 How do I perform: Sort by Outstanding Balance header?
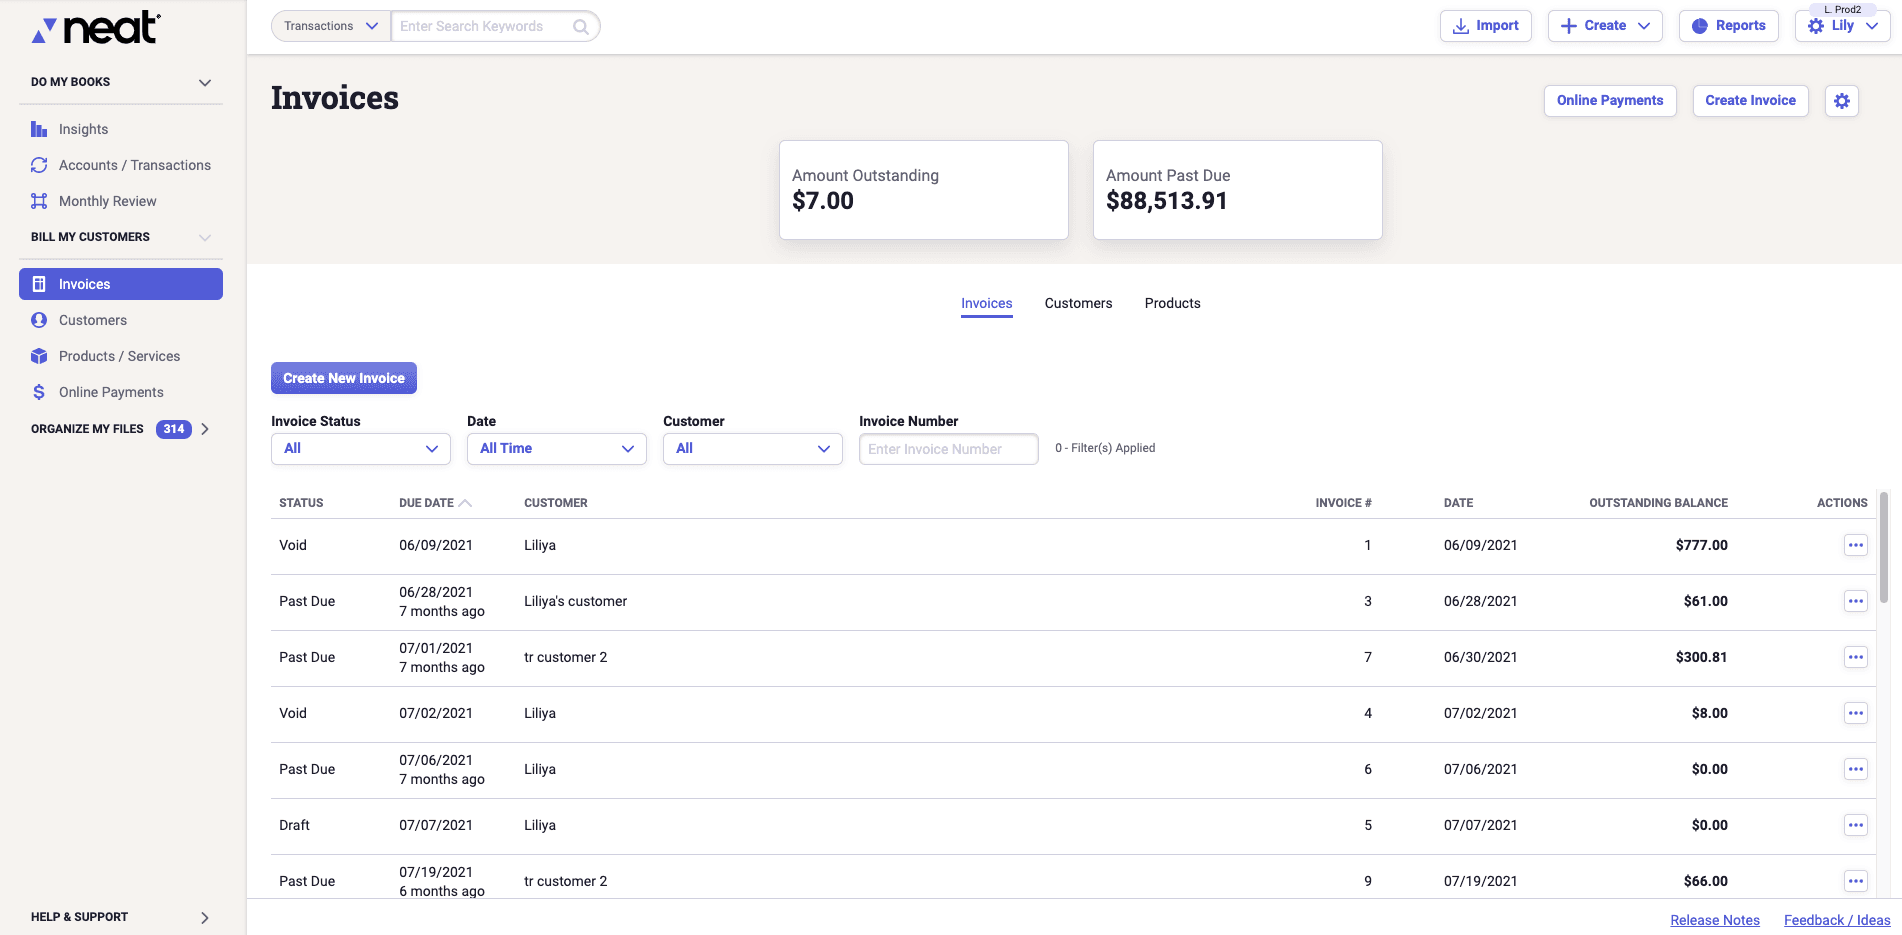click(1658, 503)
